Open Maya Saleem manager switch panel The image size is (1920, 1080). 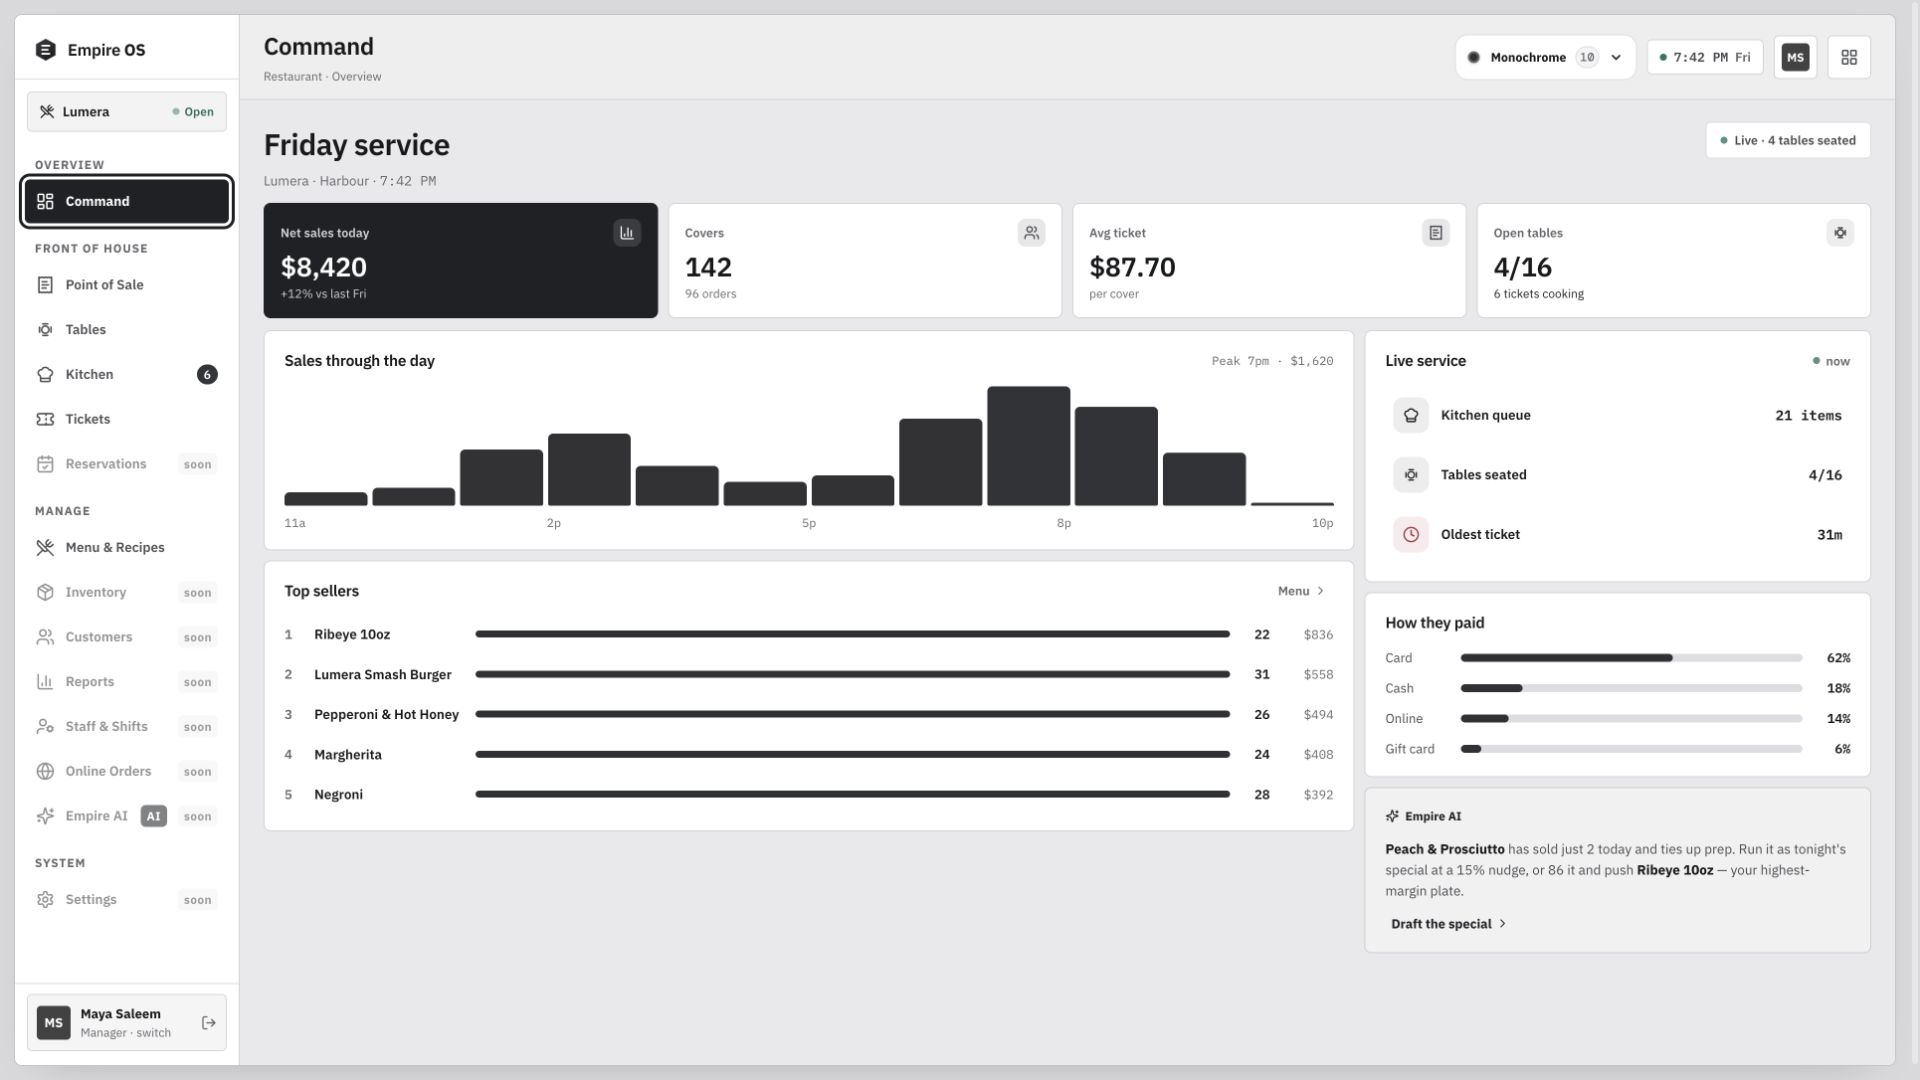click(127, 1022)
